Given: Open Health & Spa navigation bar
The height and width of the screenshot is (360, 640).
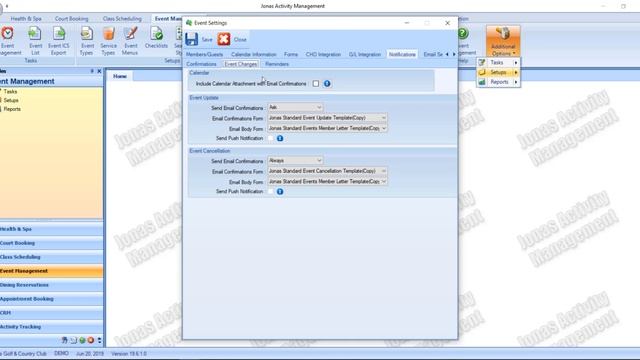Looking at the screenshot, I should pyautogui.click(x=51, y=229).
